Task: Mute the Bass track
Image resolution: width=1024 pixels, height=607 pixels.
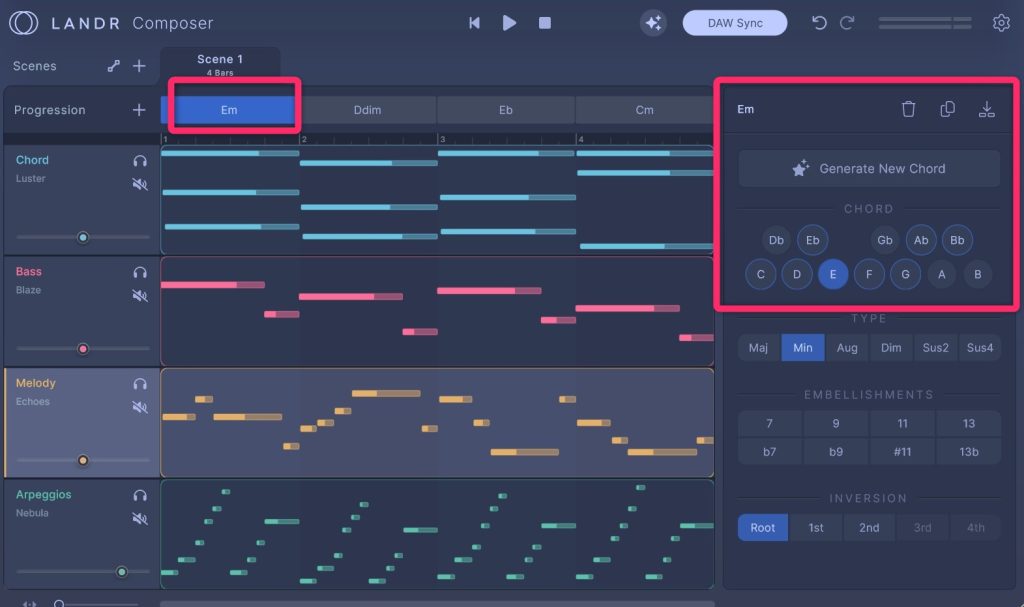Action: click(x=140, y=296)
